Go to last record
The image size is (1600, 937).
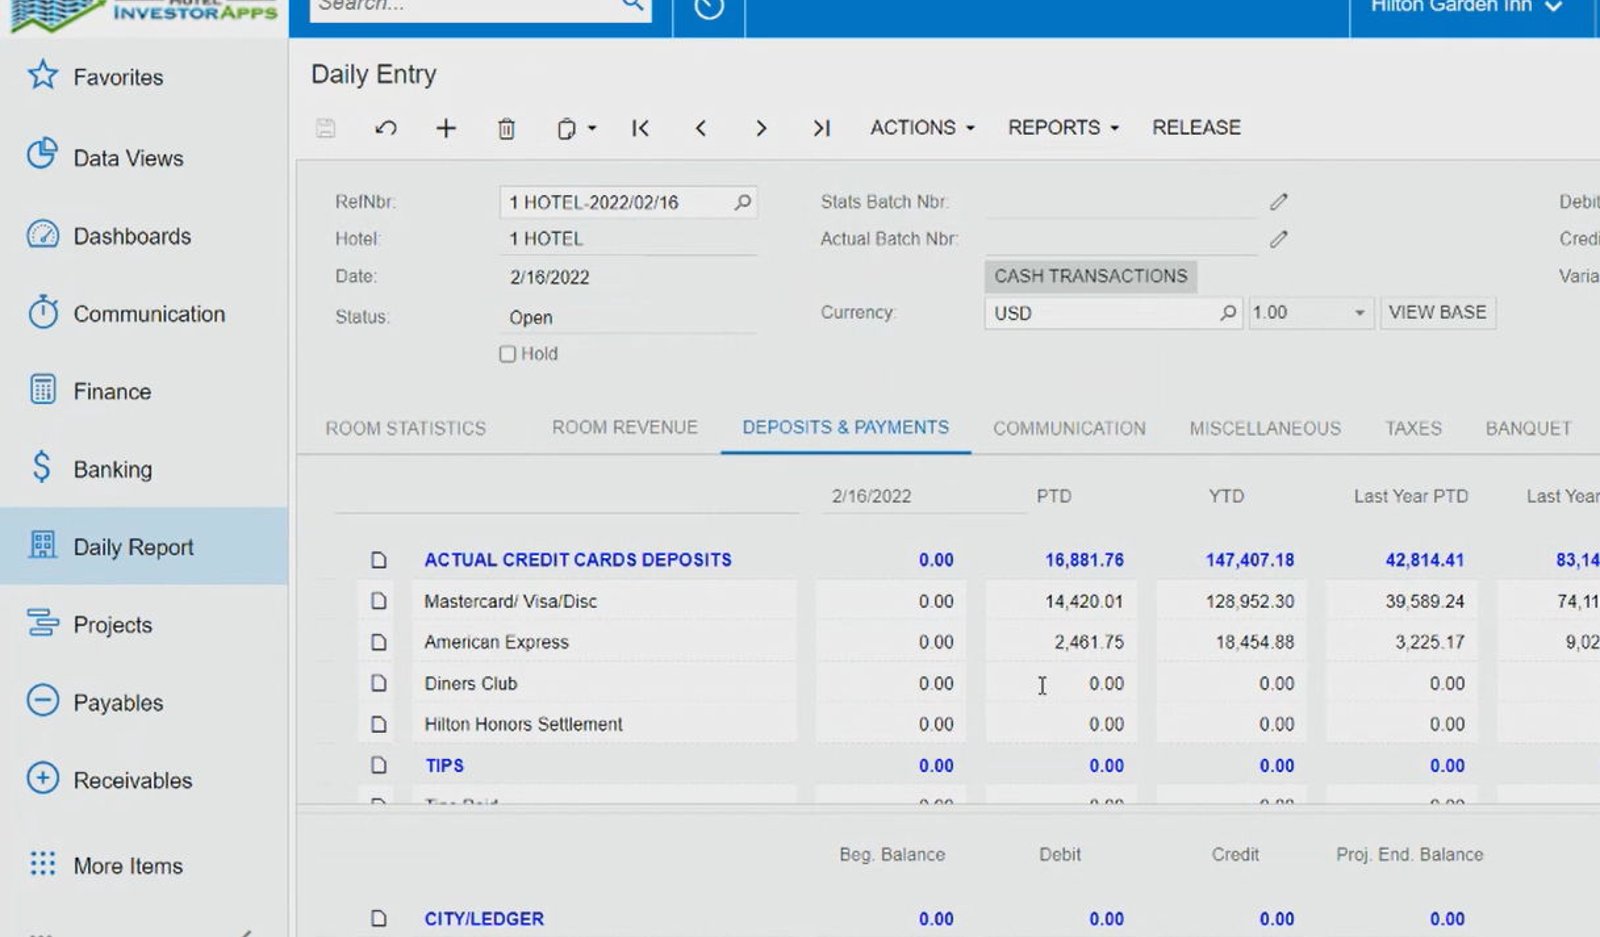[821, 128]
